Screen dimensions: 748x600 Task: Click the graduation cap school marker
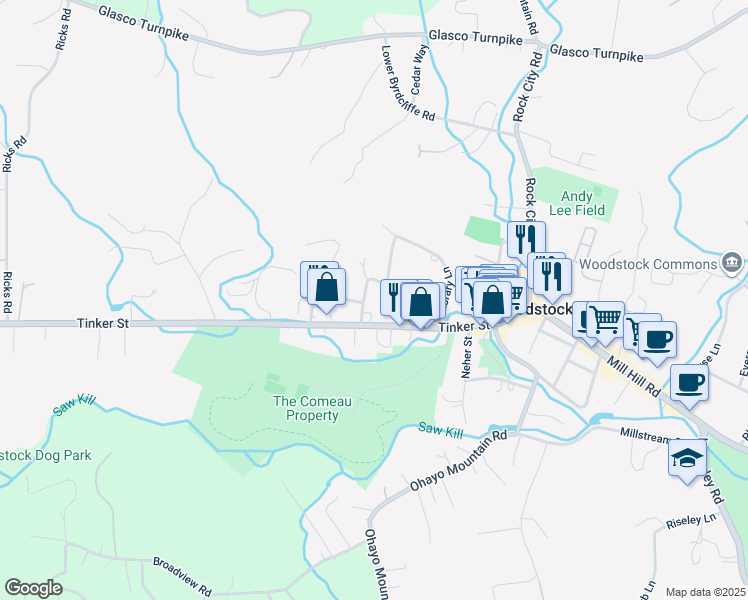click(x=687, y=459)
